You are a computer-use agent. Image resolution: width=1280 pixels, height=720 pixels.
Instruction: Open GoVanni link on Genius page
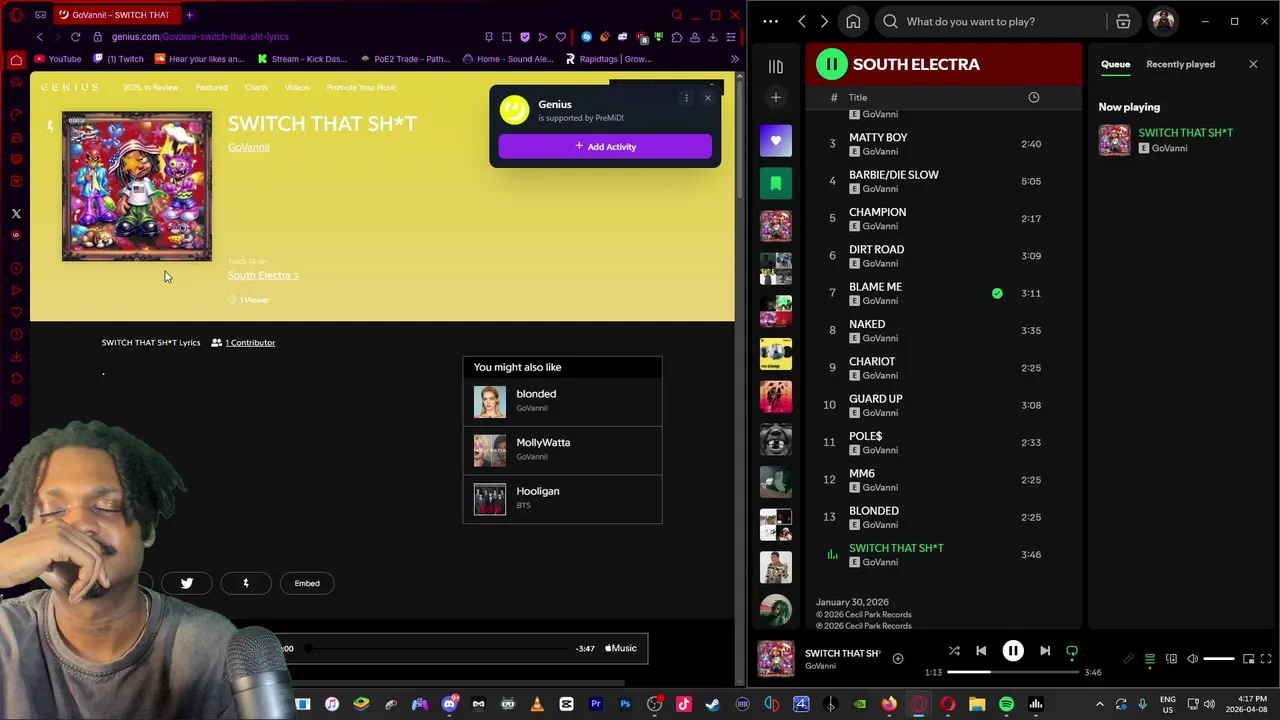(248, 147)
